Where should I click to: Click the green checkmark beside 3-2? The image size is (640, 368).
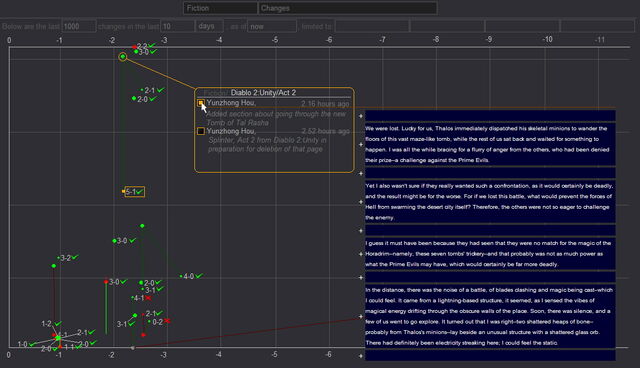pyautogui.click(x=75, y=257)
